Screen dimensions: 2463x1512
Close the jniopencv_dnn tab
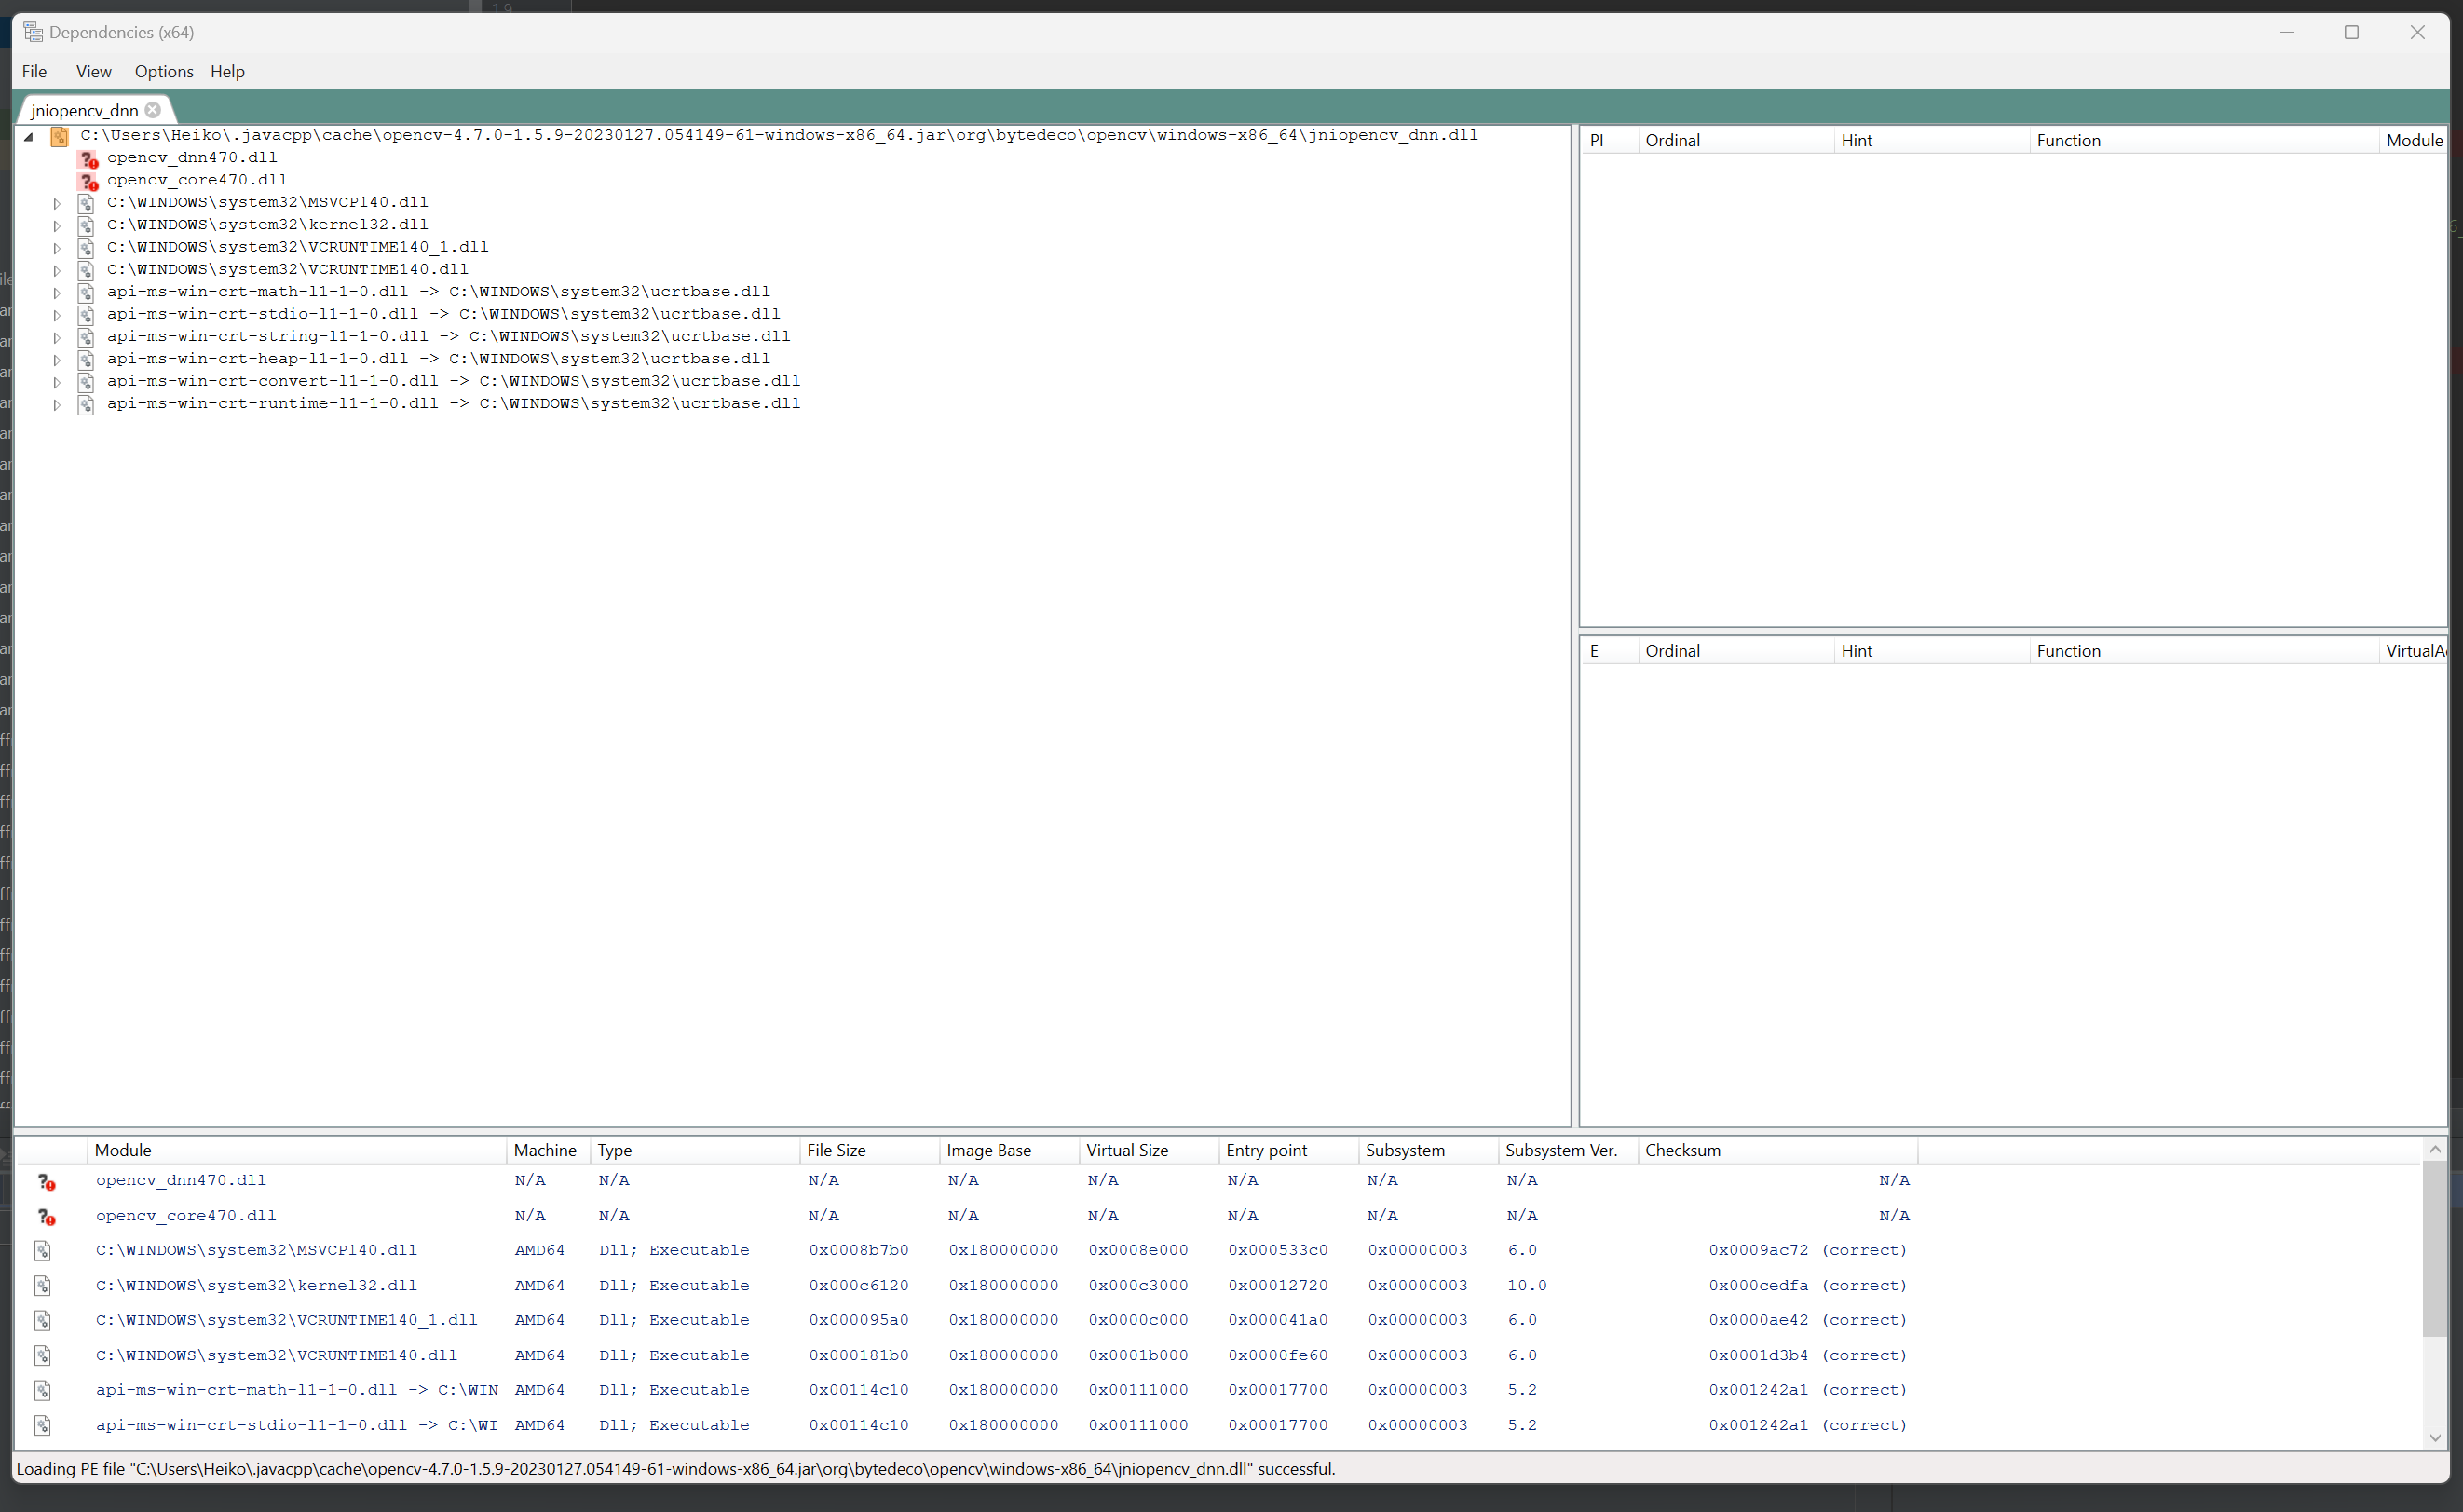click(152, 110)
